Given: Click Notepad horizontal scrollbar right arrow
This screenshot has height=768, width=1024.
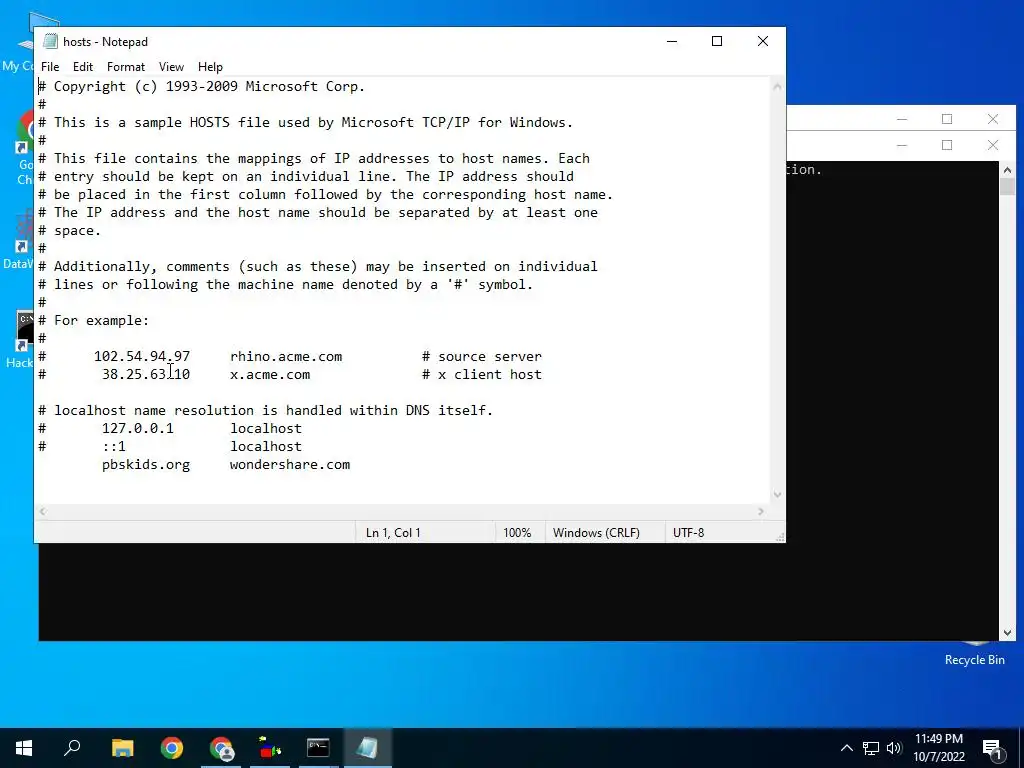Looking at the screenshot, I should click(761, 511).
